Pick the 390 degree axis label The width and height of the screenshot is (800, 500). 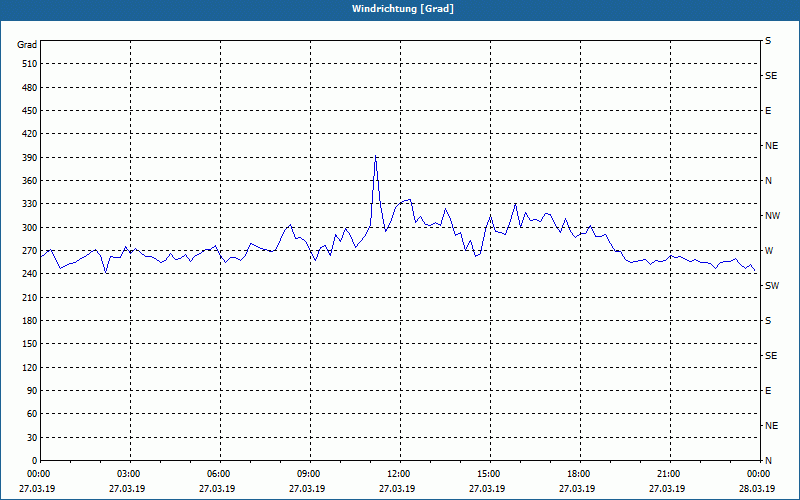pyautogui.click(x=30, y=157)
